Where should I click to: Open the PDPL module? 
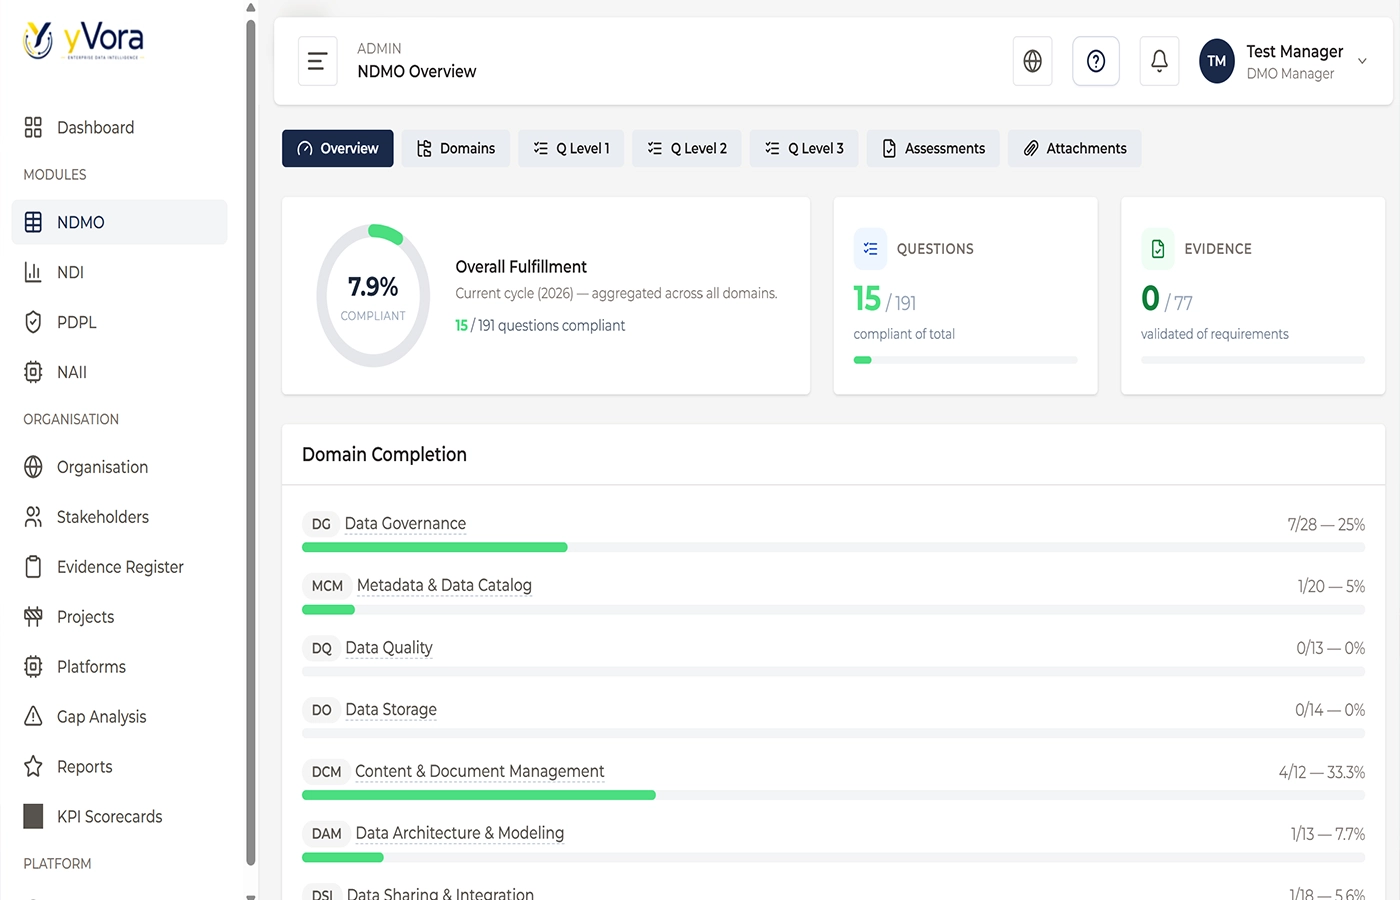(120, 322)
